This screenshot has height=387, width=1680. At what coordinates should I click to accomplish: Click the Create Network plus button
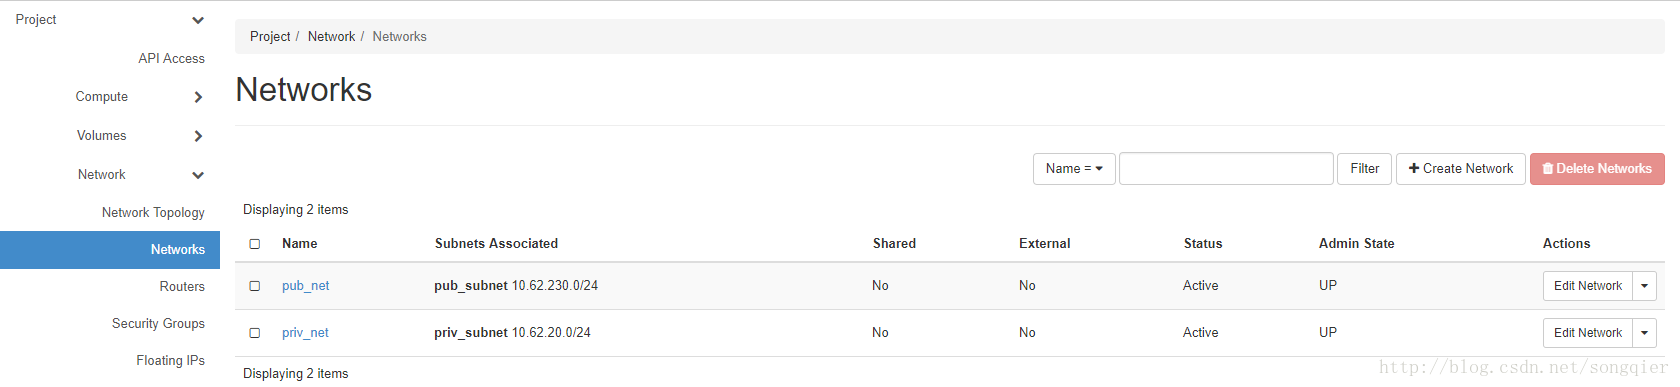point(1461,169)
